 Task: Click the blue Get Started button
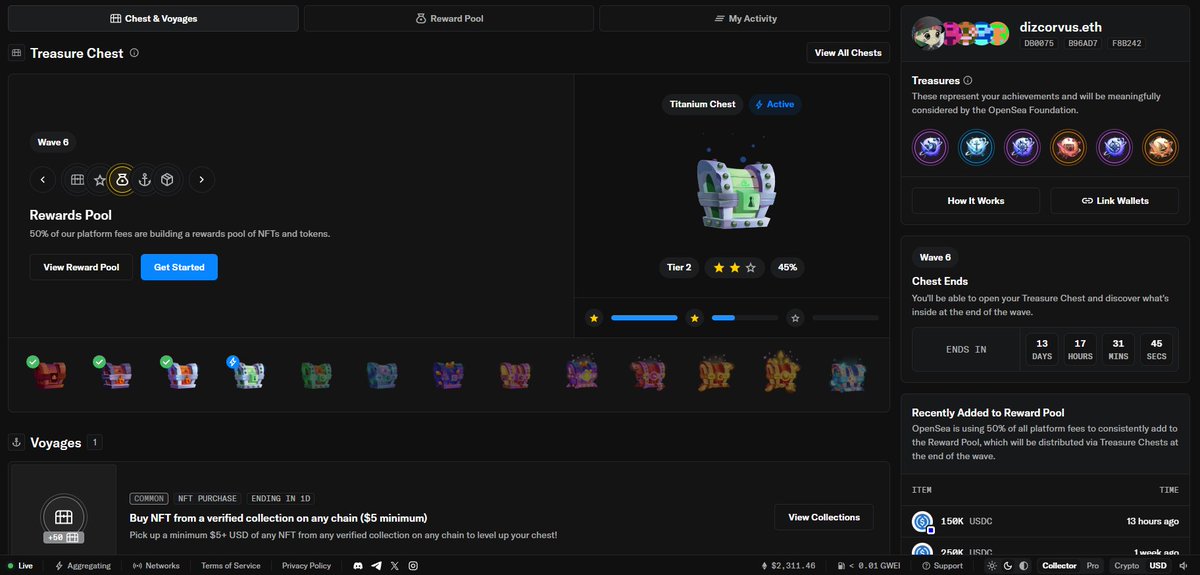(179, 267)
